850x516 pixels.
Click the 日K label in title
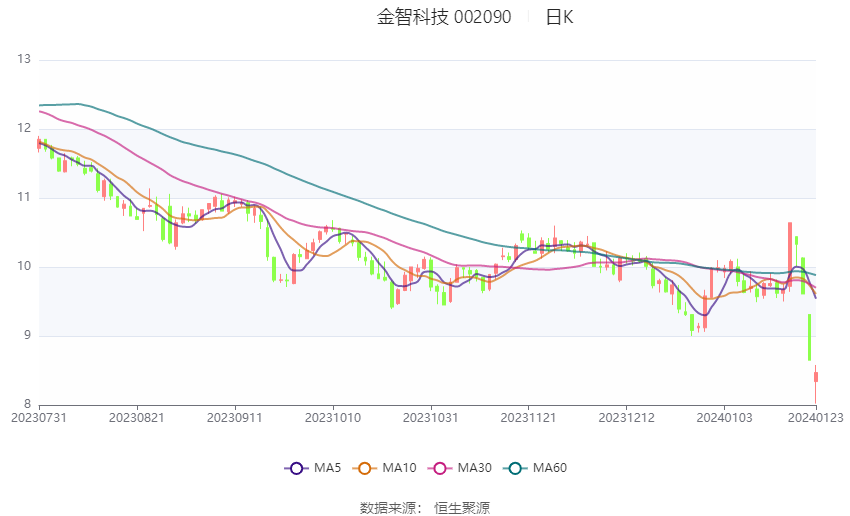point(559,17)
